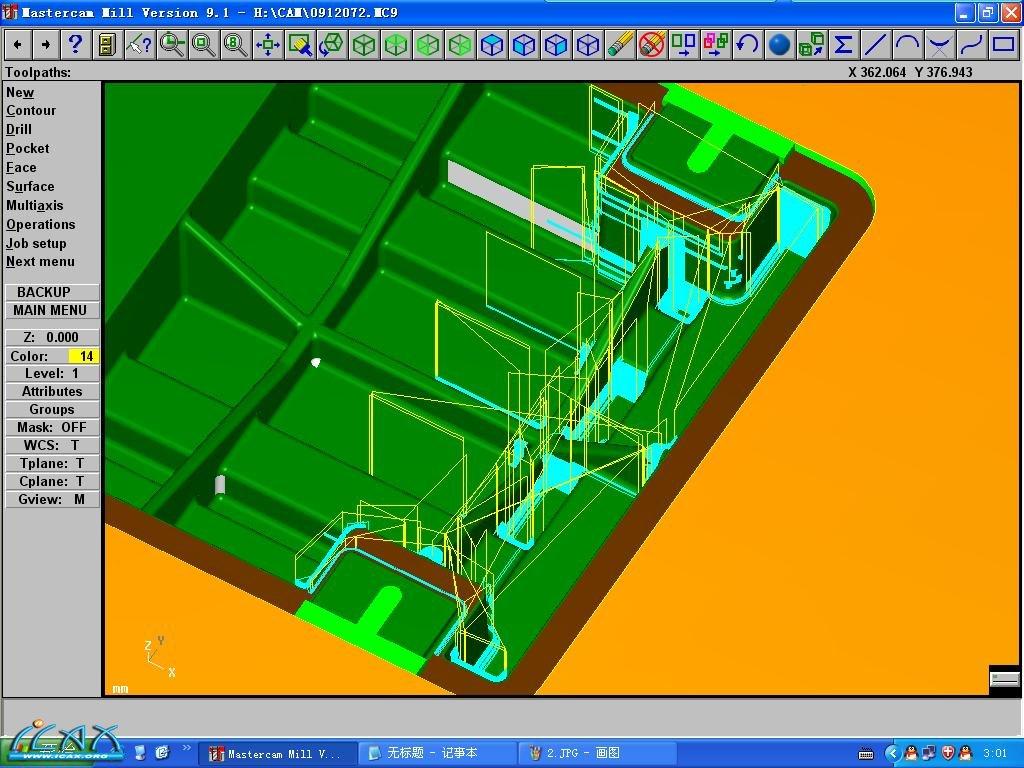
Task: Open Job setup menu item
Action: coord(36,243)
